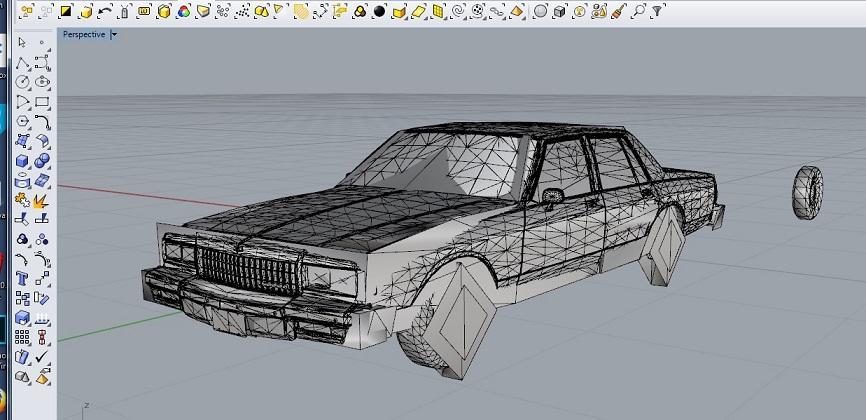Select the pointer arrow tool in left toolbar

(23, 42)
